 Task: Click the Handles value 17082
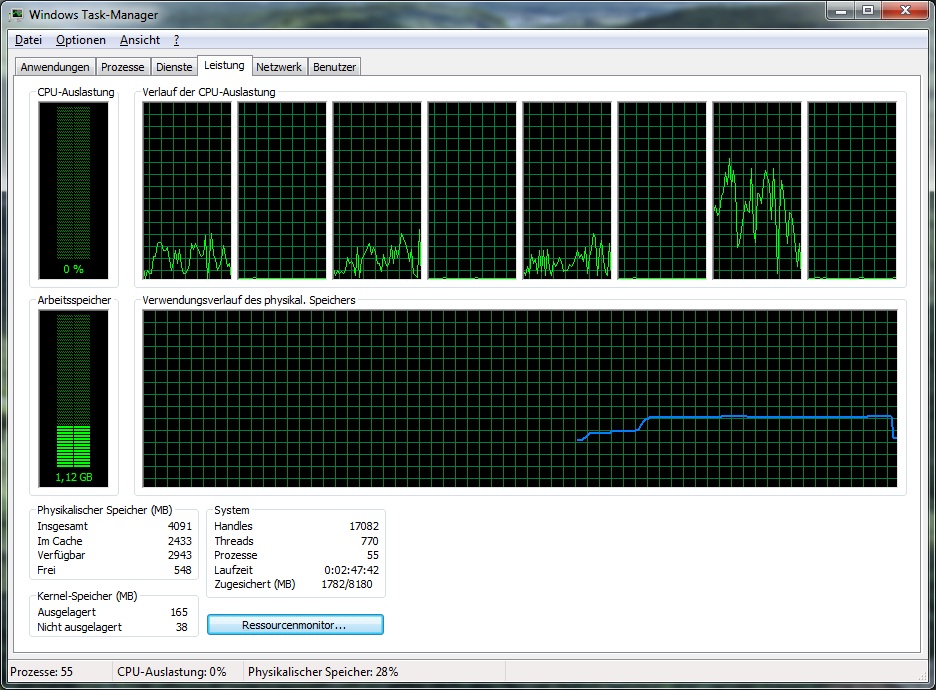364,526
